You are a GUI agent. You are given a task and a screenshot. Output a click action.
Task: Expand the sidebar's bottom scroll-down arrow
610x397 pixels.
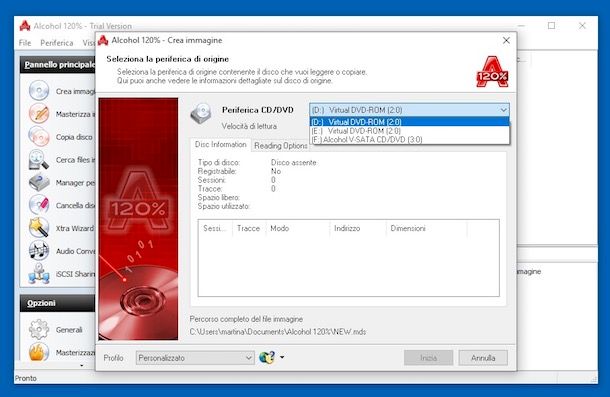[82, 366]
